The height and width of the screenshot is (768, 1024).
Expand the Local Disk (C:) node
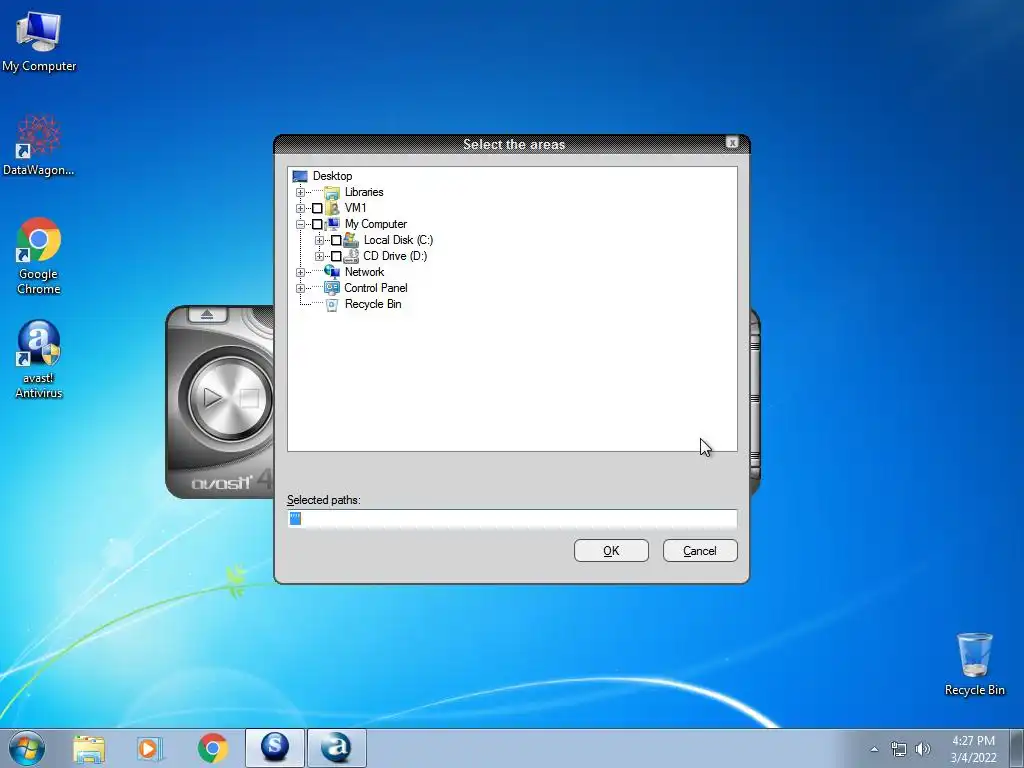point(319,240)
